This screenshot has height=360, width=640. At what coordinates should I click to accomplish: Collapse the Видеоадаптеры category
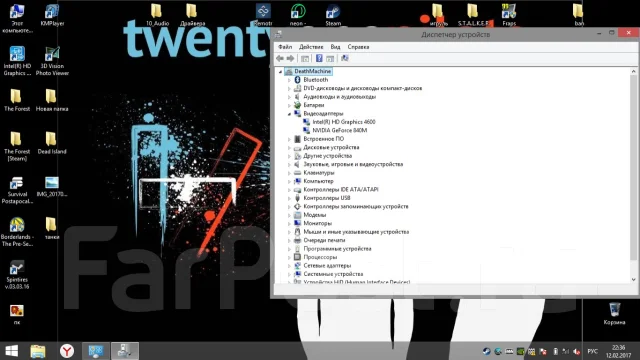pos(289,114)
